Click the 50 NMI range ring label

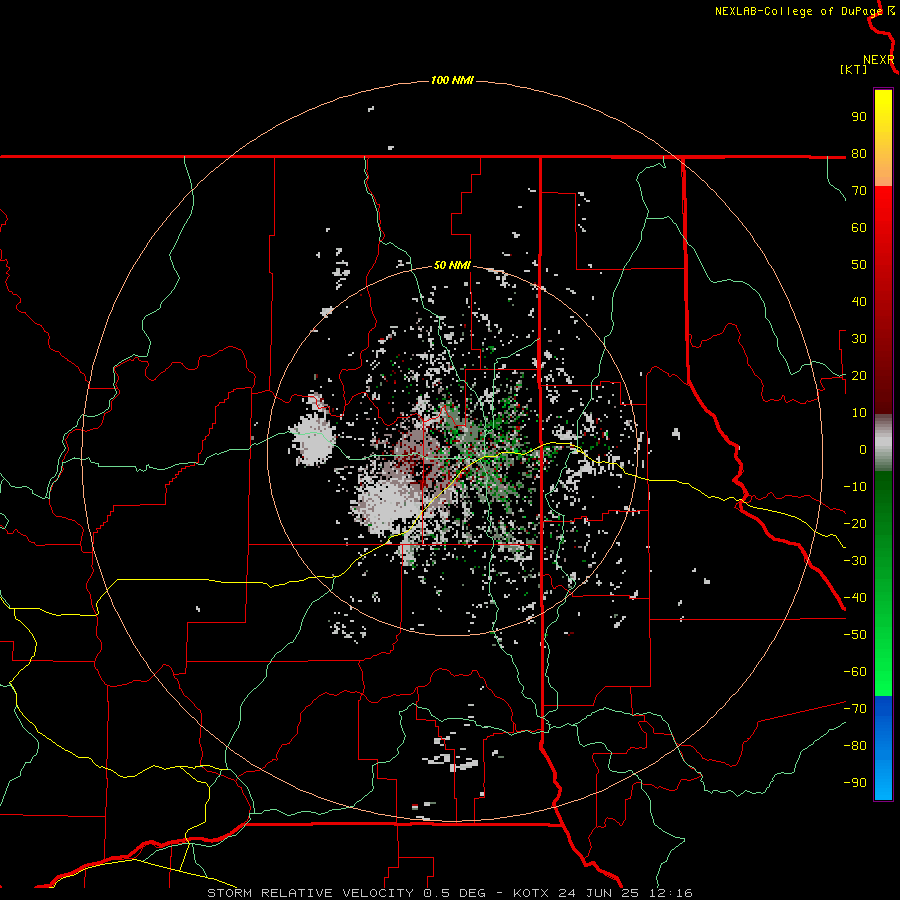coord(452,265)
